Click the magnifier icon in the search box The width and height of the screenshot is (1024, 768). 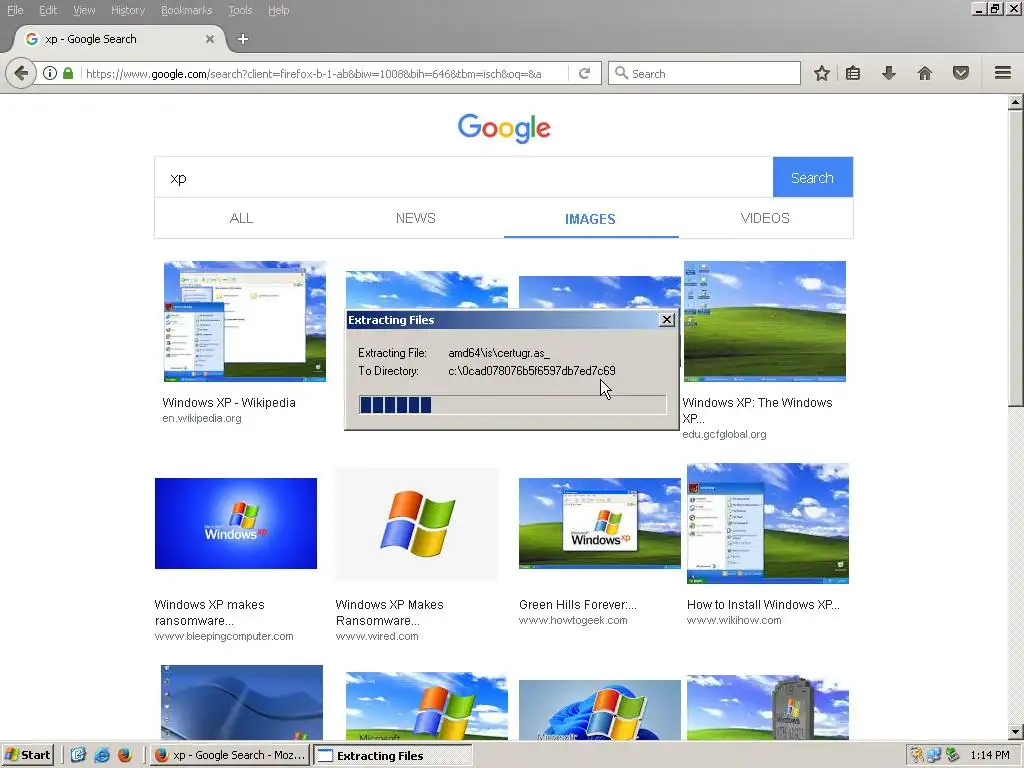(x=622, y=73)
